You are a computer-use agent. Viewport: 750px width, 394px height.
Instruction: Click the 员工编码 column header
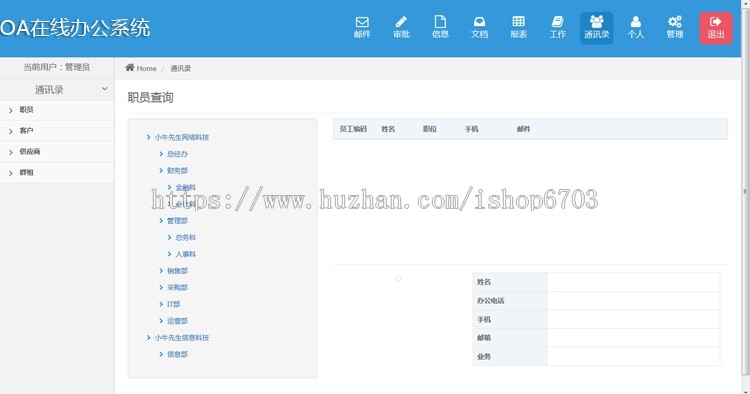tap(353, 129)
